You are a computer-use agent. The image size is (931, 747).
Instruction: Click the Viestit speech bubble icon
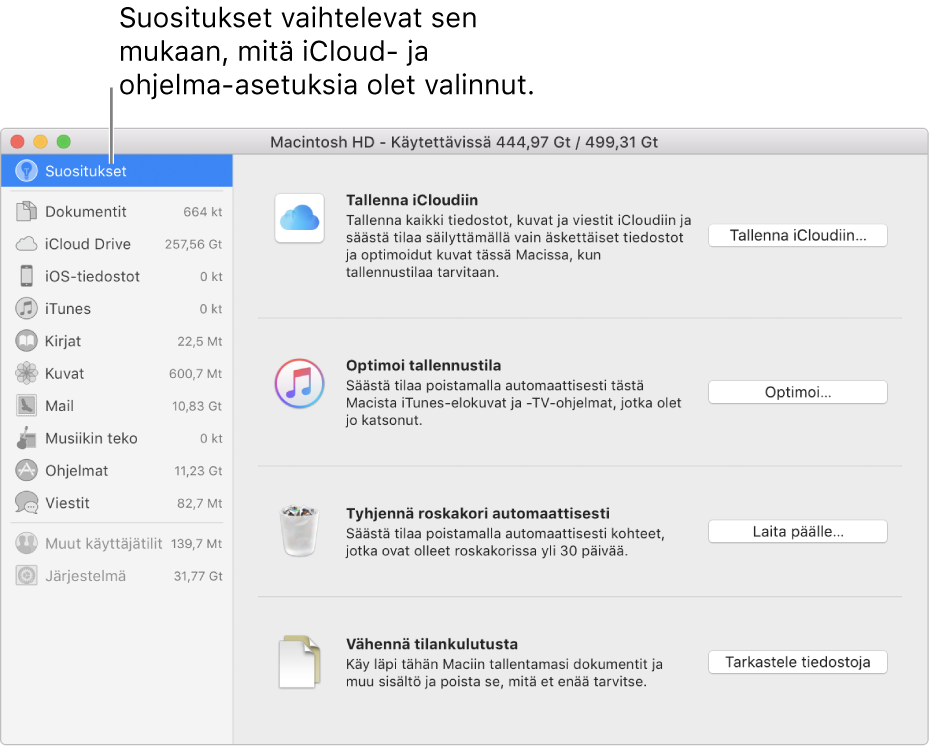(x=26, y=503)
